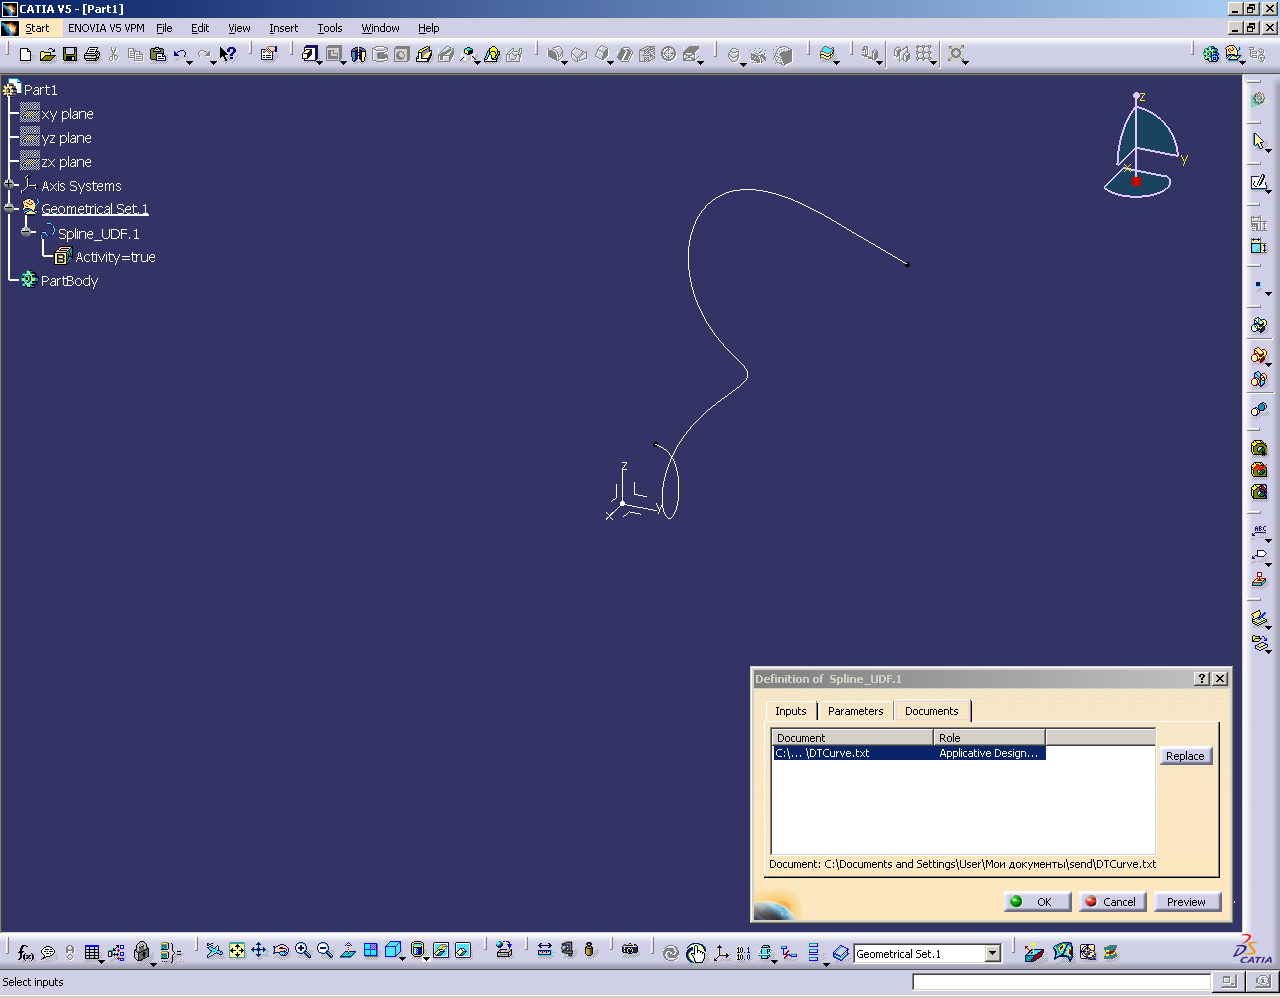The height and width of the screenshot is (998, 1280).
Task: Select yz plane in the tree
Action: (66, 138)
